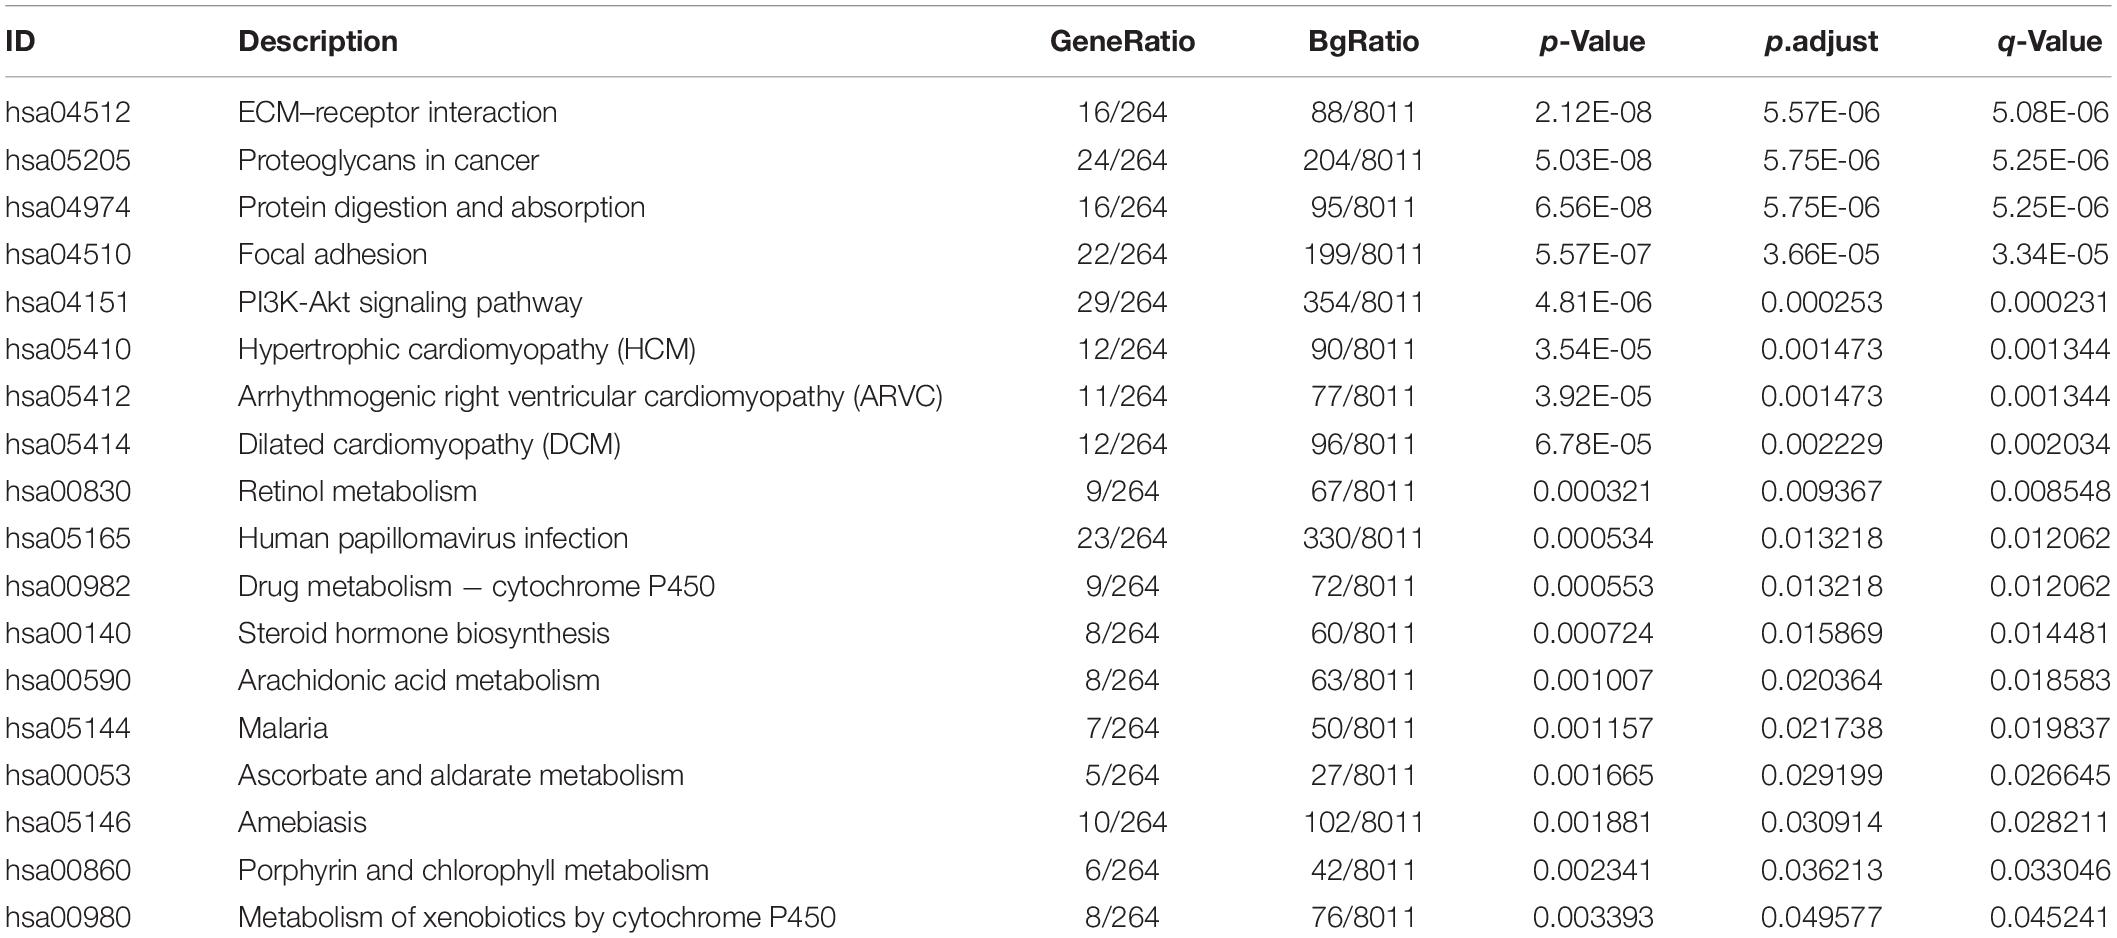Select the Description column header
2117x938 pixels.
coord(318,41)
